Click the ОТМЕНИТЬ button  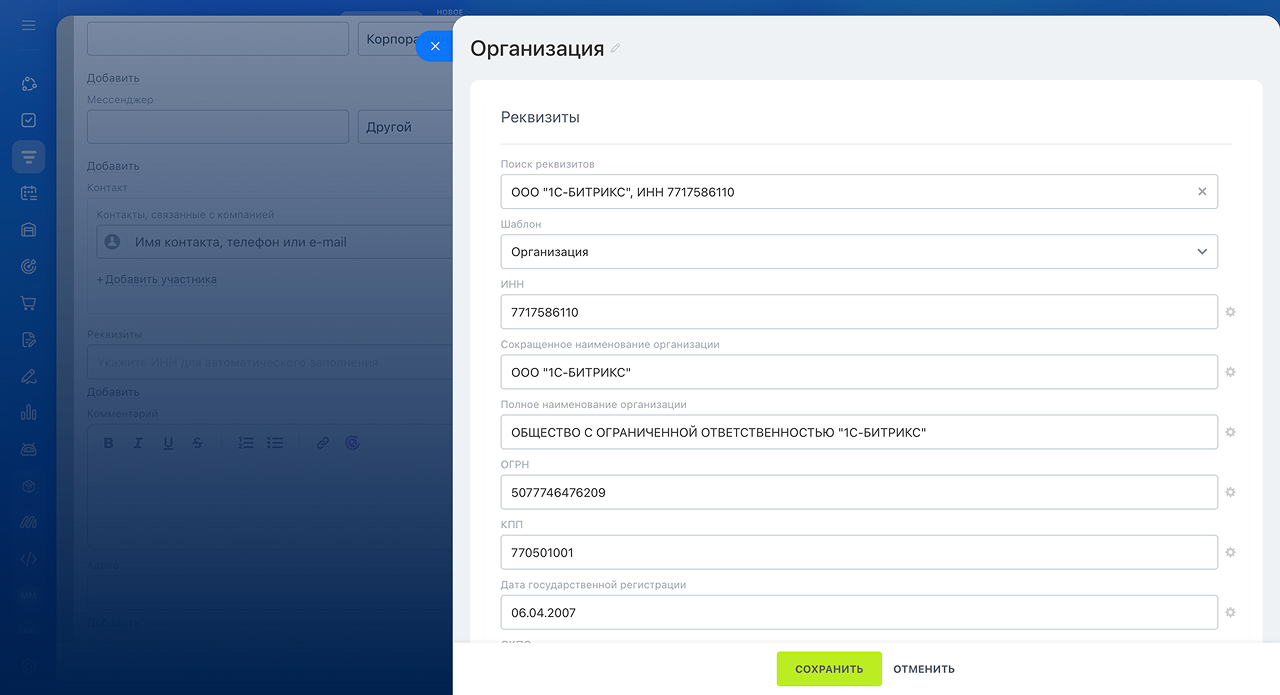click(x=924, y=669)
